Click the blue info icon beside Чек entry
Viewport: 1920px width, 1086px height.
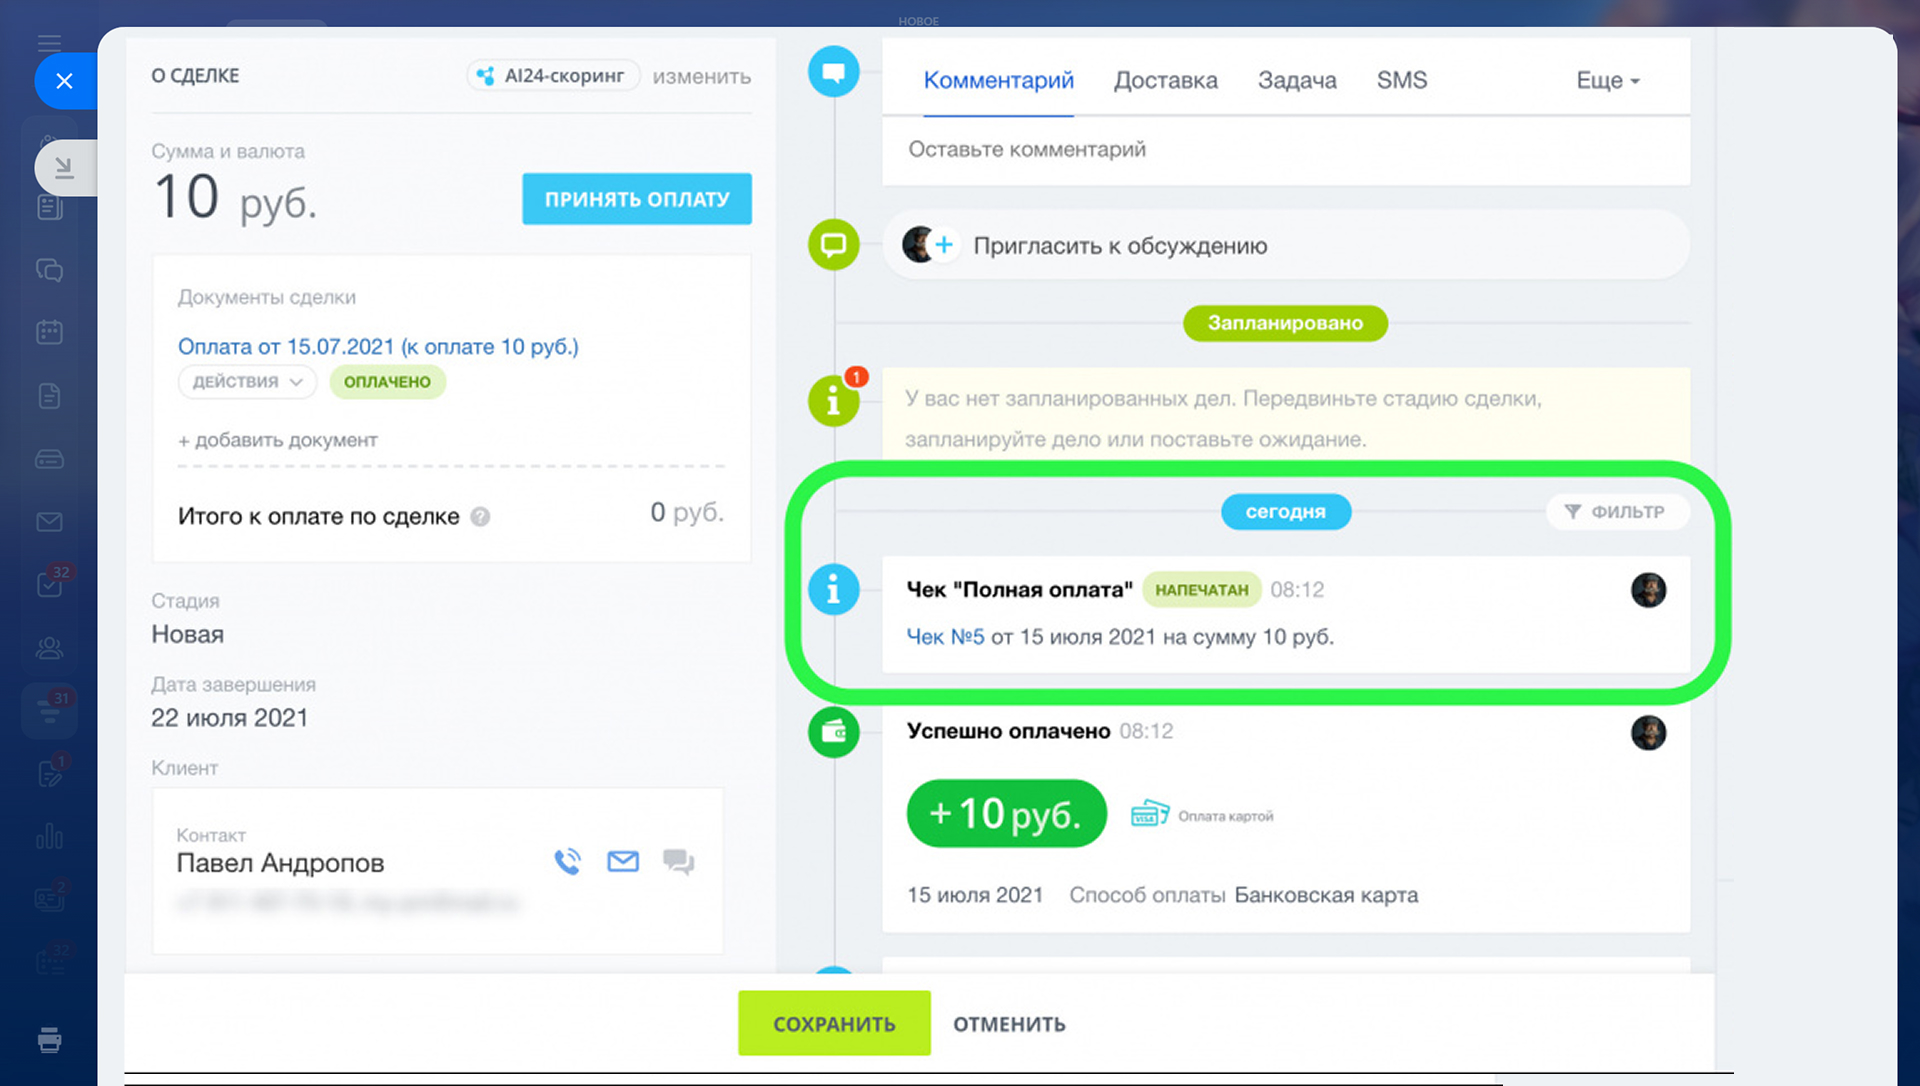tap(833, 589)
